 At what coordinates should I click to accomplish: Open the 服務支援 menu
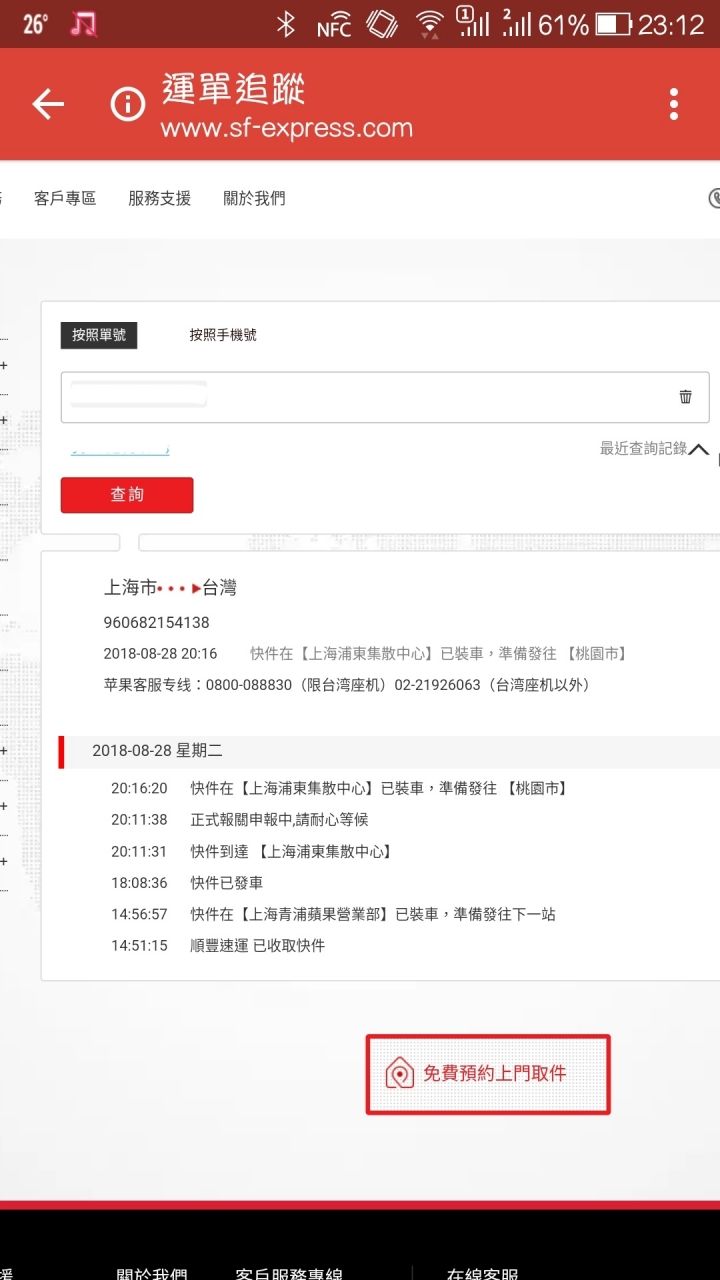point(160,198)
